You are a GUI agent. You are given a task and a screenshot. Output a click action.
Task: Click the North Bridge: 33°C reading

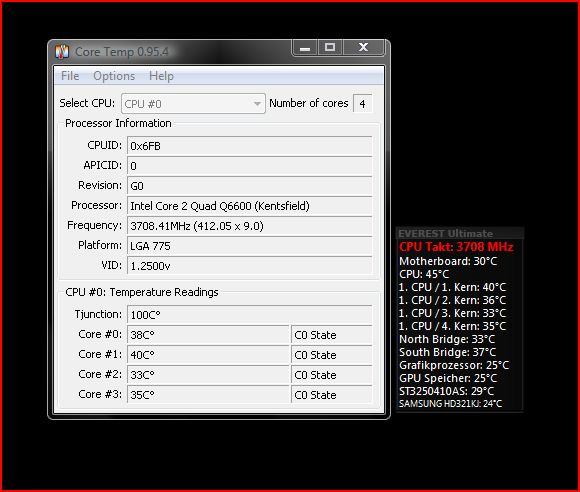click(447, 339)
